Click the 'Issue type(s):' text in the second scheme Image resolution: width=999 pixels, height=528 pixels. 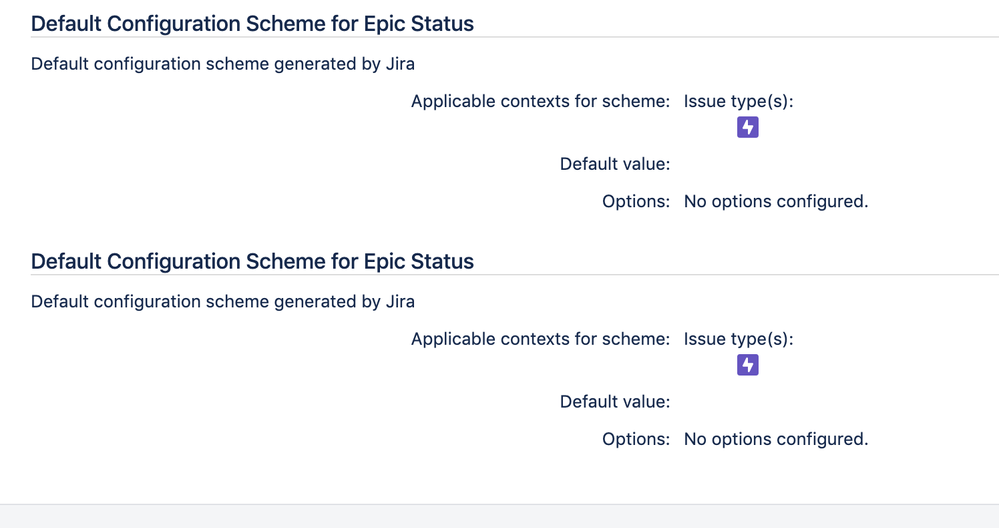(738, 339)
